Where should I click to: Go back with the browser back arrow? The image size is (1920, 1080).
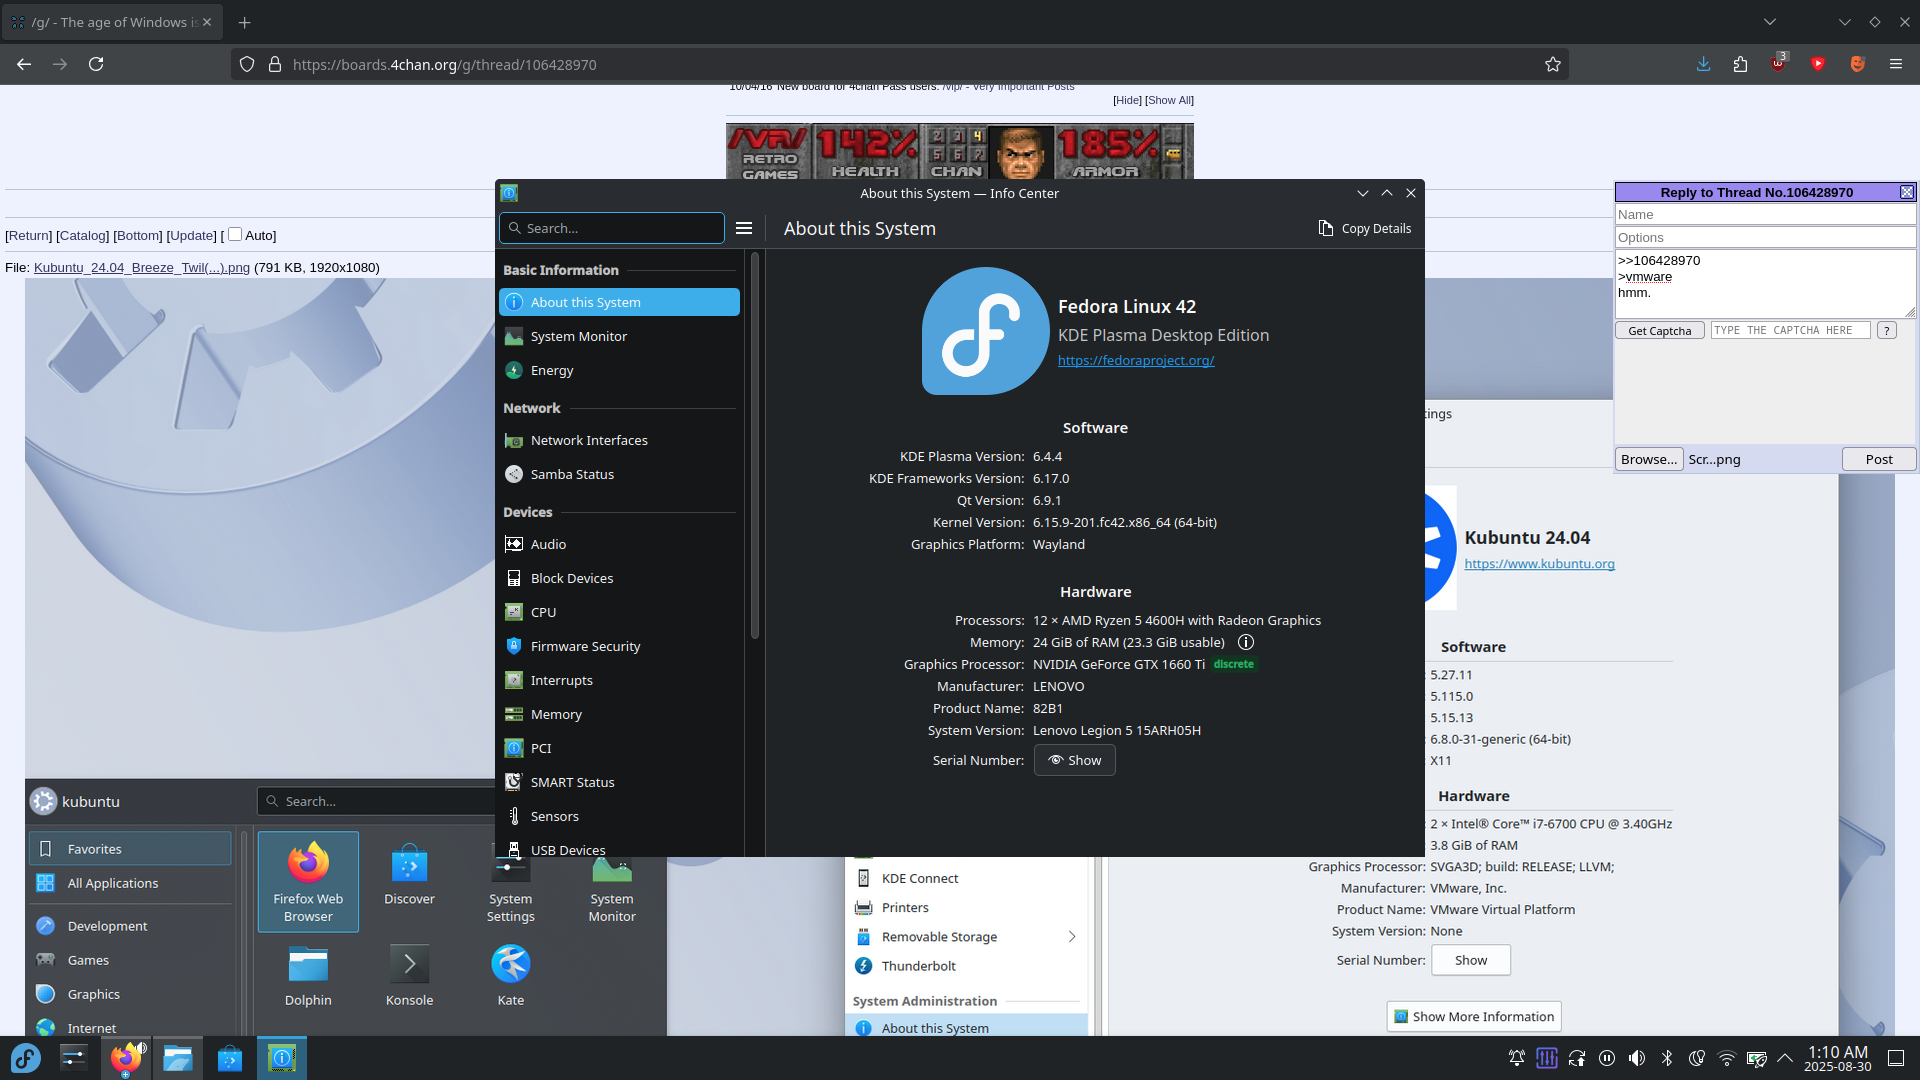pos(24,64)
